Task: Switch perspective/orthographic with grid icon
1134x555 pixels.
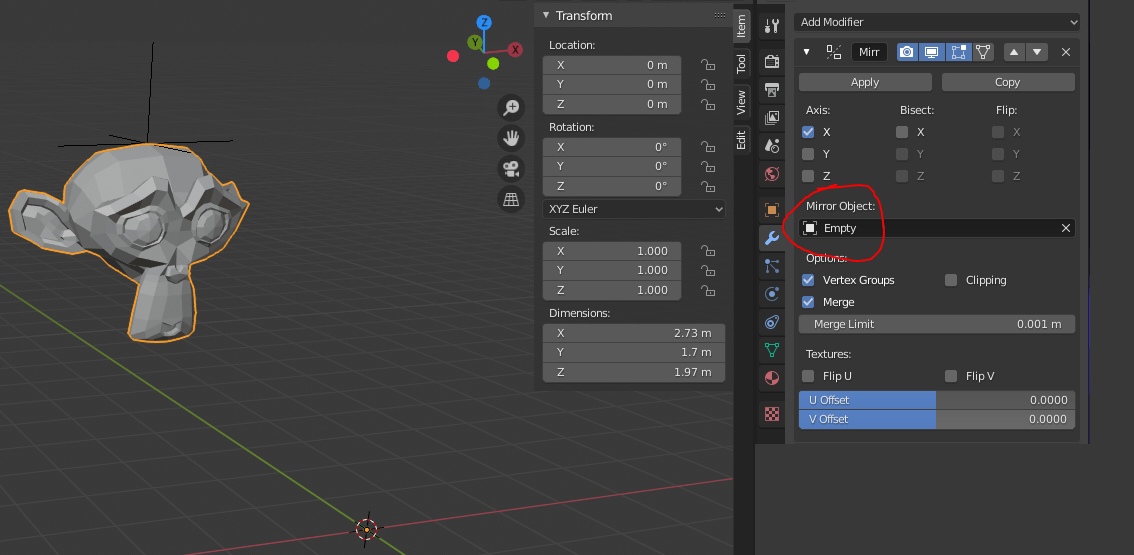Action: click(511, 198)
